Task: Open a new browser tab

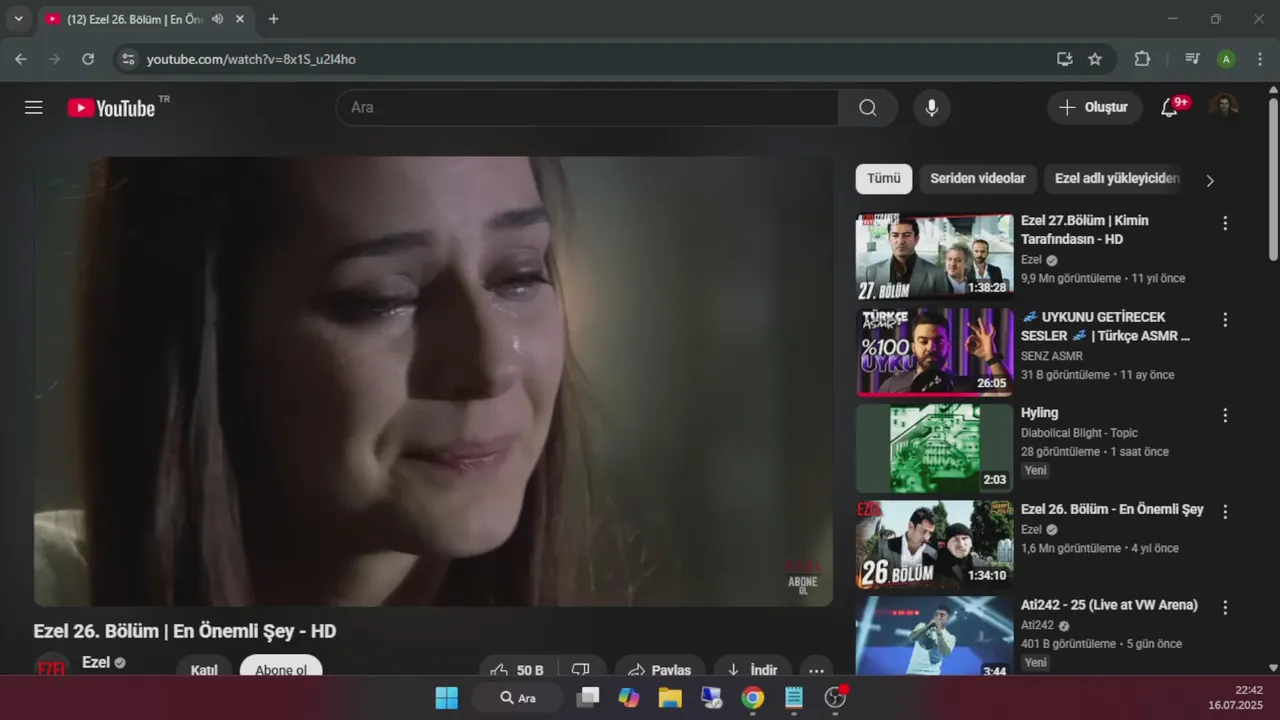Action: 274,19
